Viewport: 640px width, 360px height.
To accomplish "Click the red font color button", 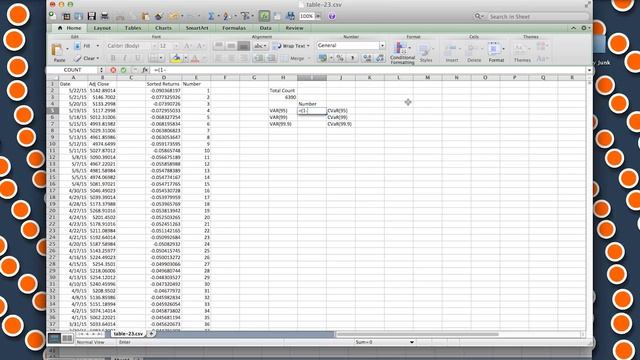I will pos(195,58).
